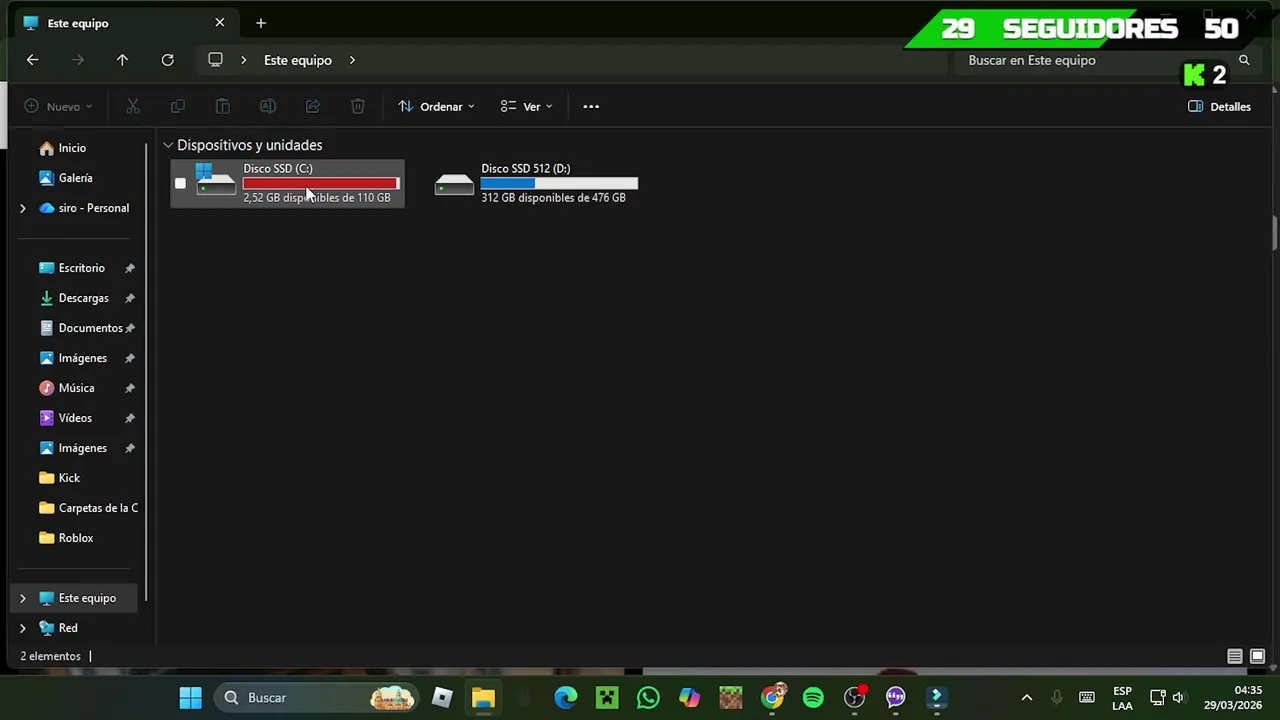Select the Disco SSD 512 (D:) drive icon

tap(454, 184)
